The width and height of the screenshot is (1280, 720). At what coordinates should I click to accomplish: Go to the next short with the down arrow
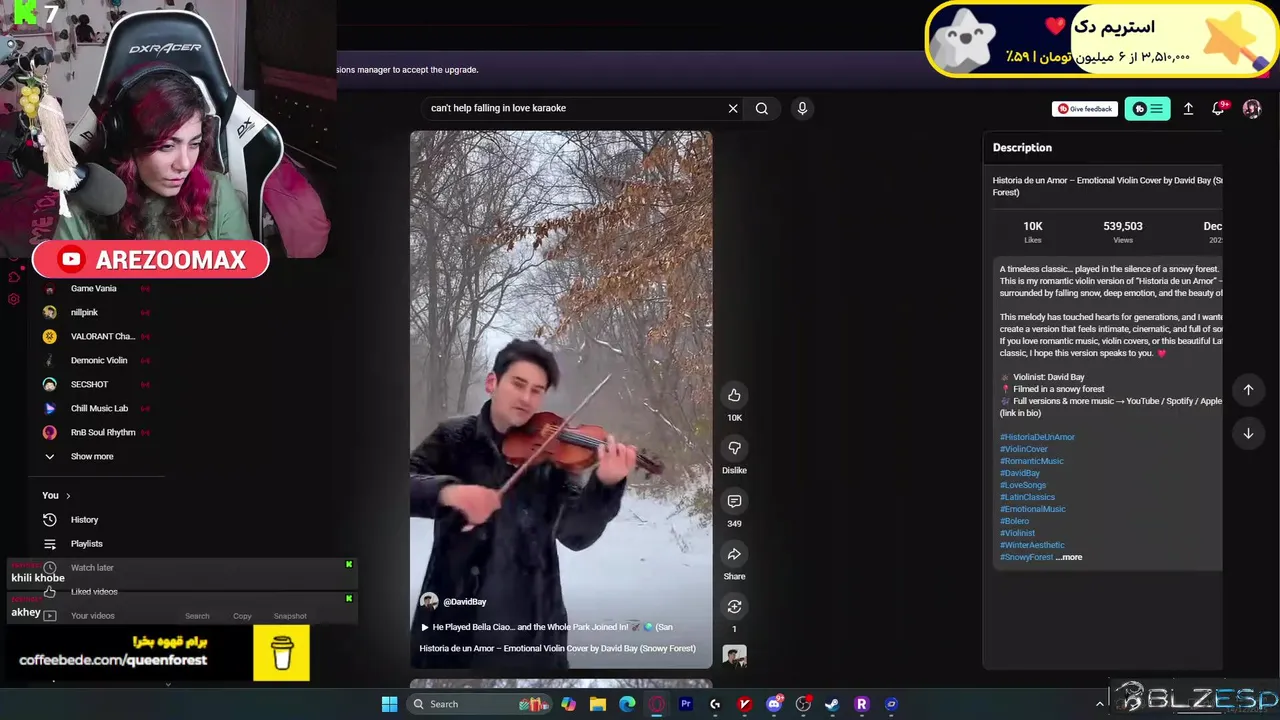[1248, 434]
